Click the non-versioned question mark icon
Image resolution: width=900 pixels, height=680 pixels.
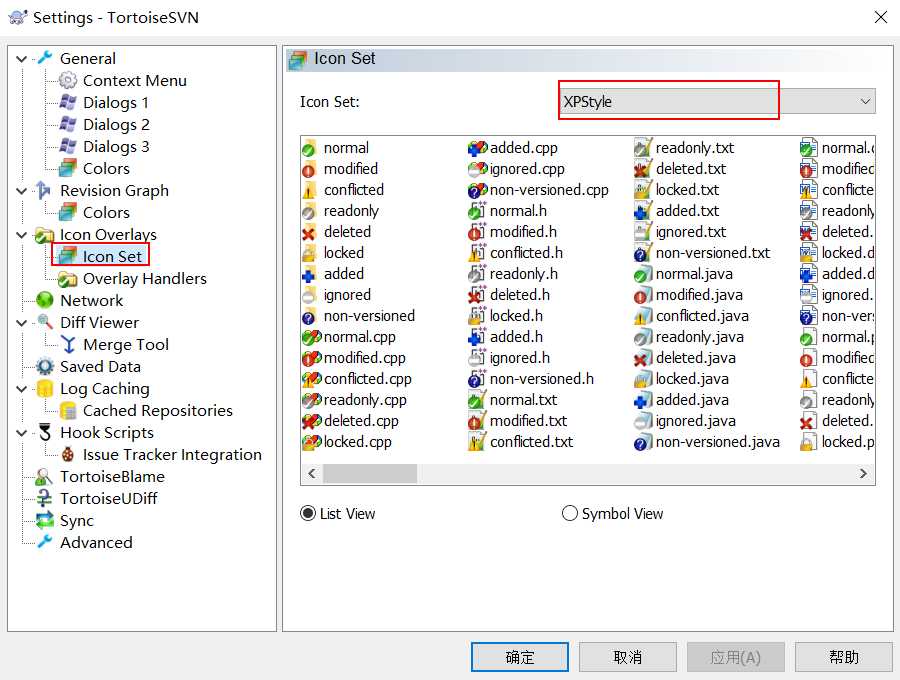point(309,316)
